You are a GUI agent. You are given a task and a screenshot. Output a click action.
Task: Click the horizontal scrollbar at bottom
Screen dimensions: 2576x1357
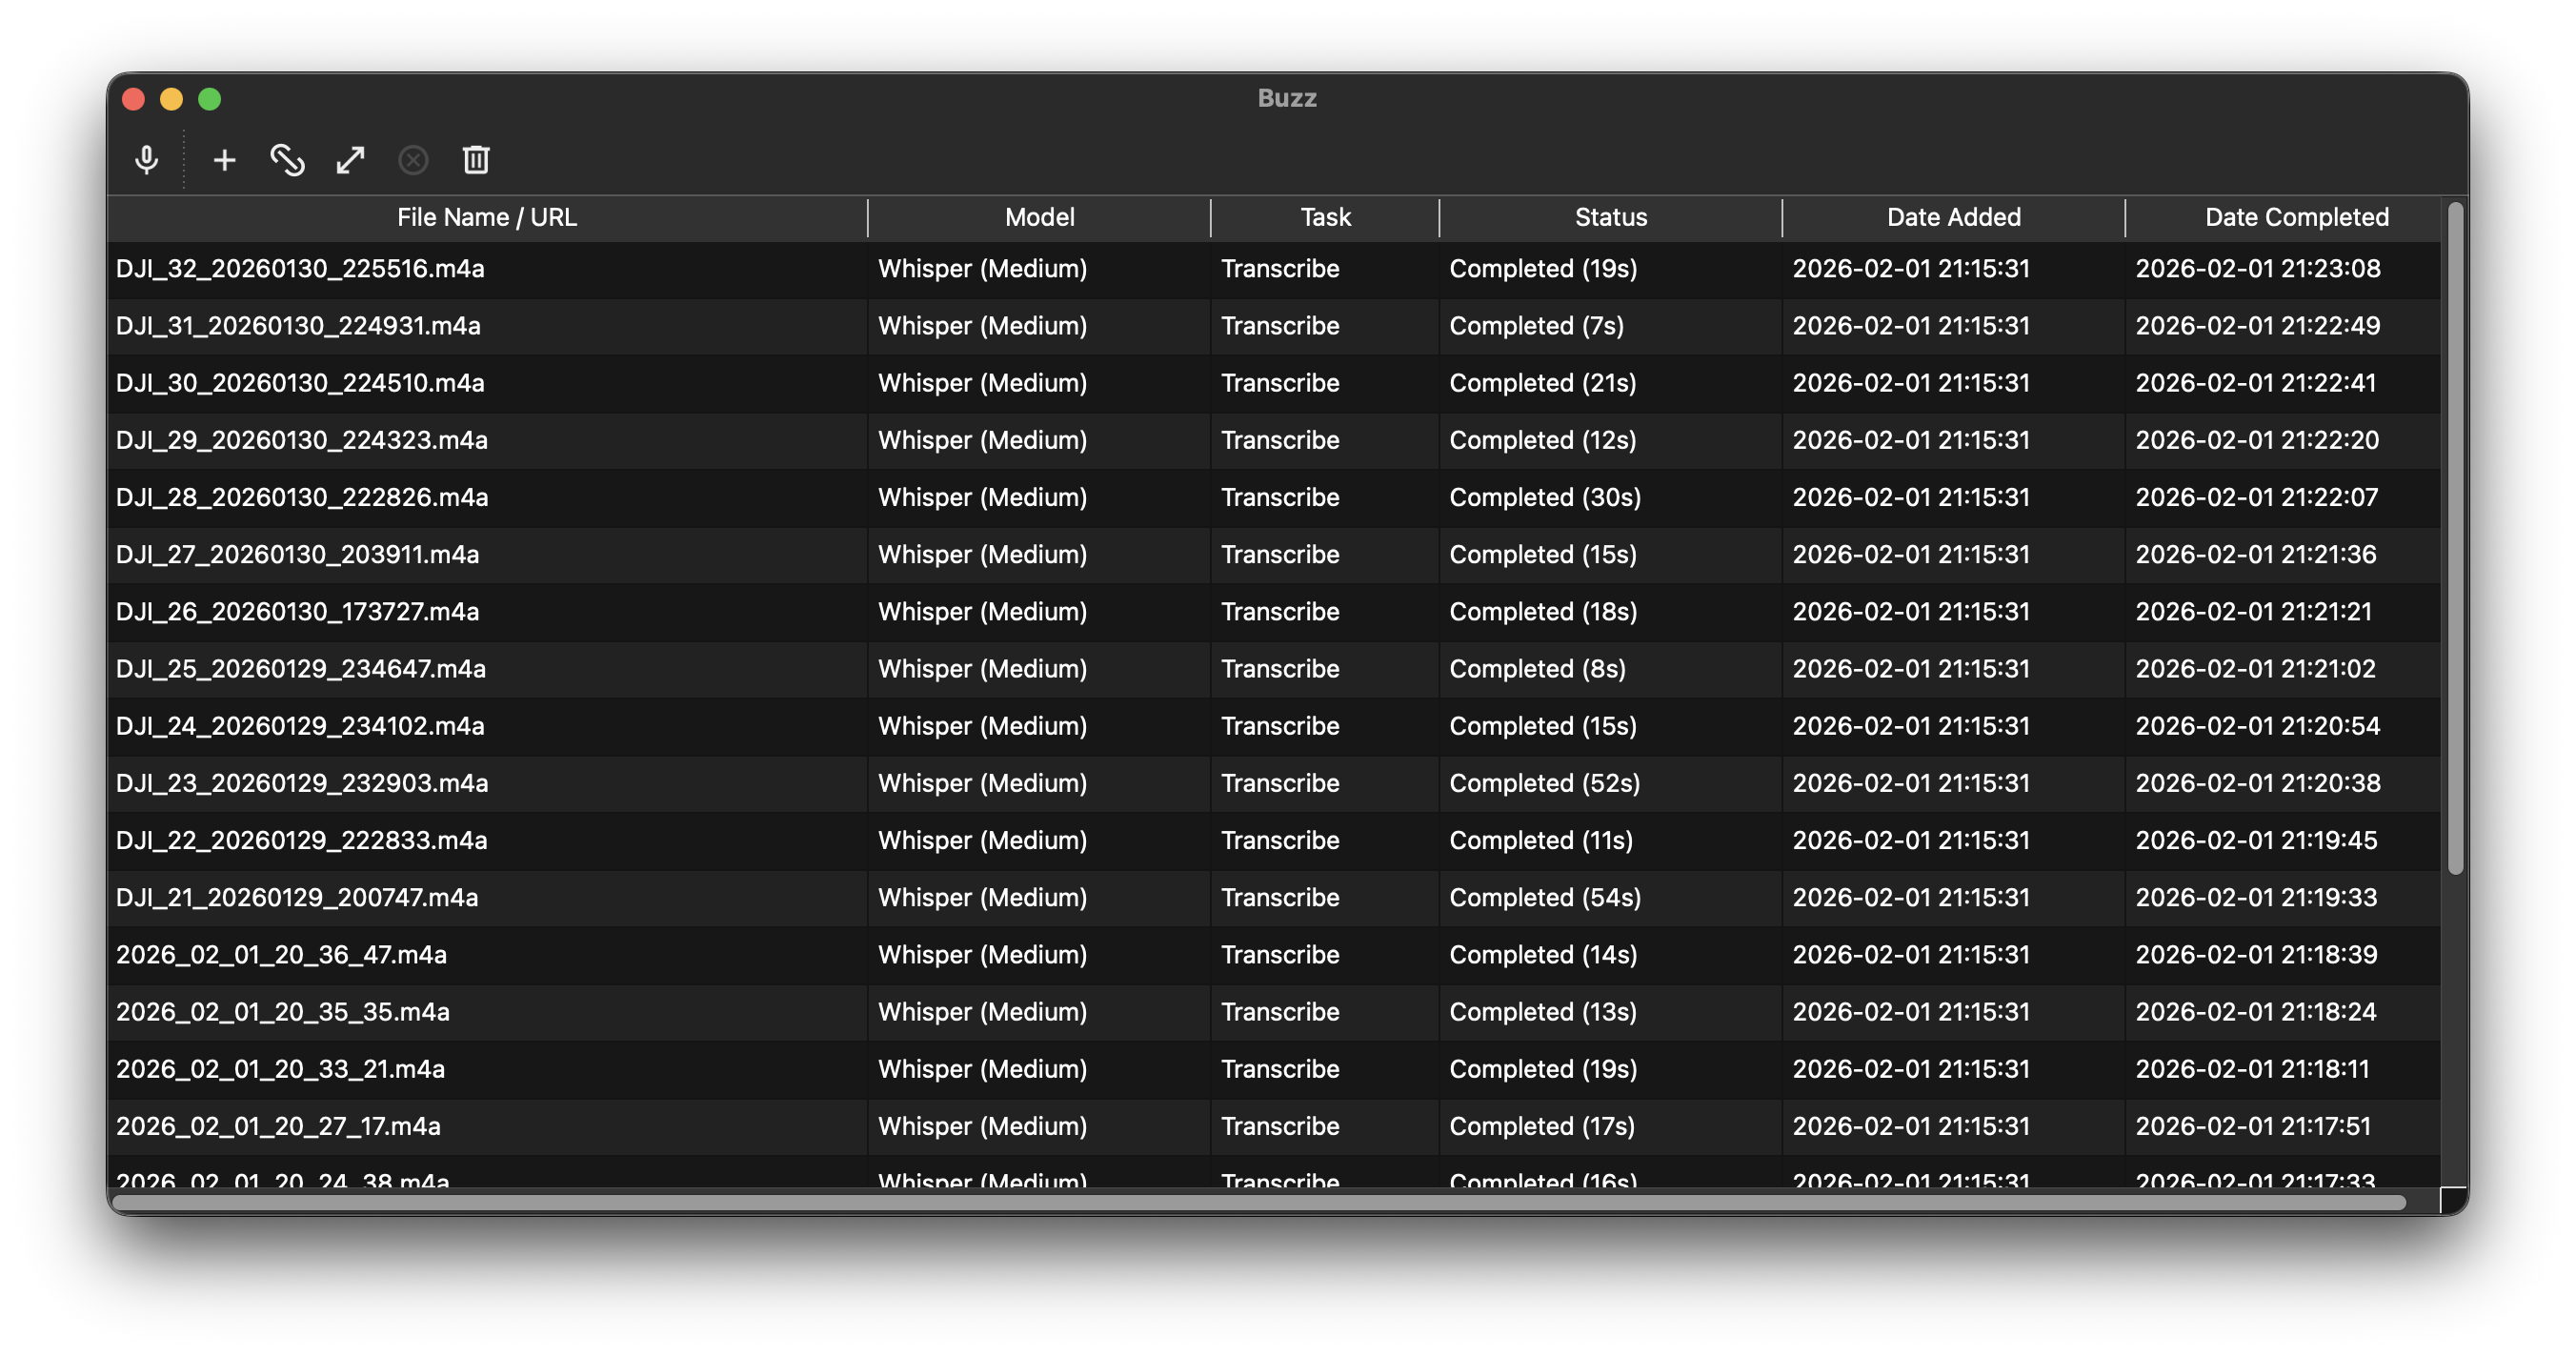pyautogui.click(x=1260, y=1202)
